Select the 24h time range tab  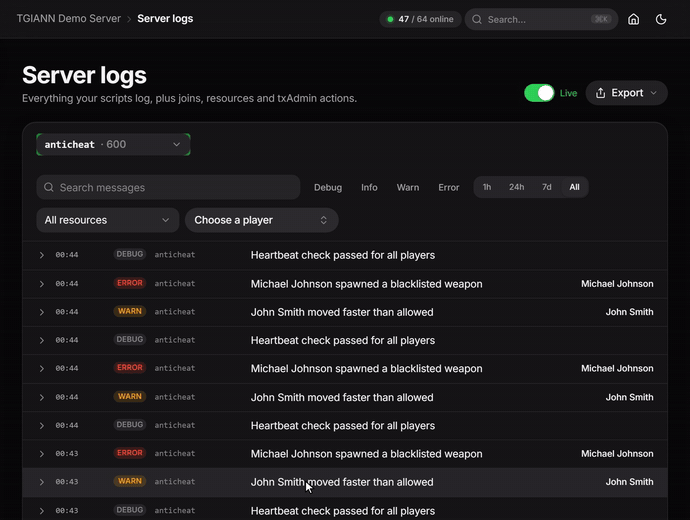[x=516, y=187]
